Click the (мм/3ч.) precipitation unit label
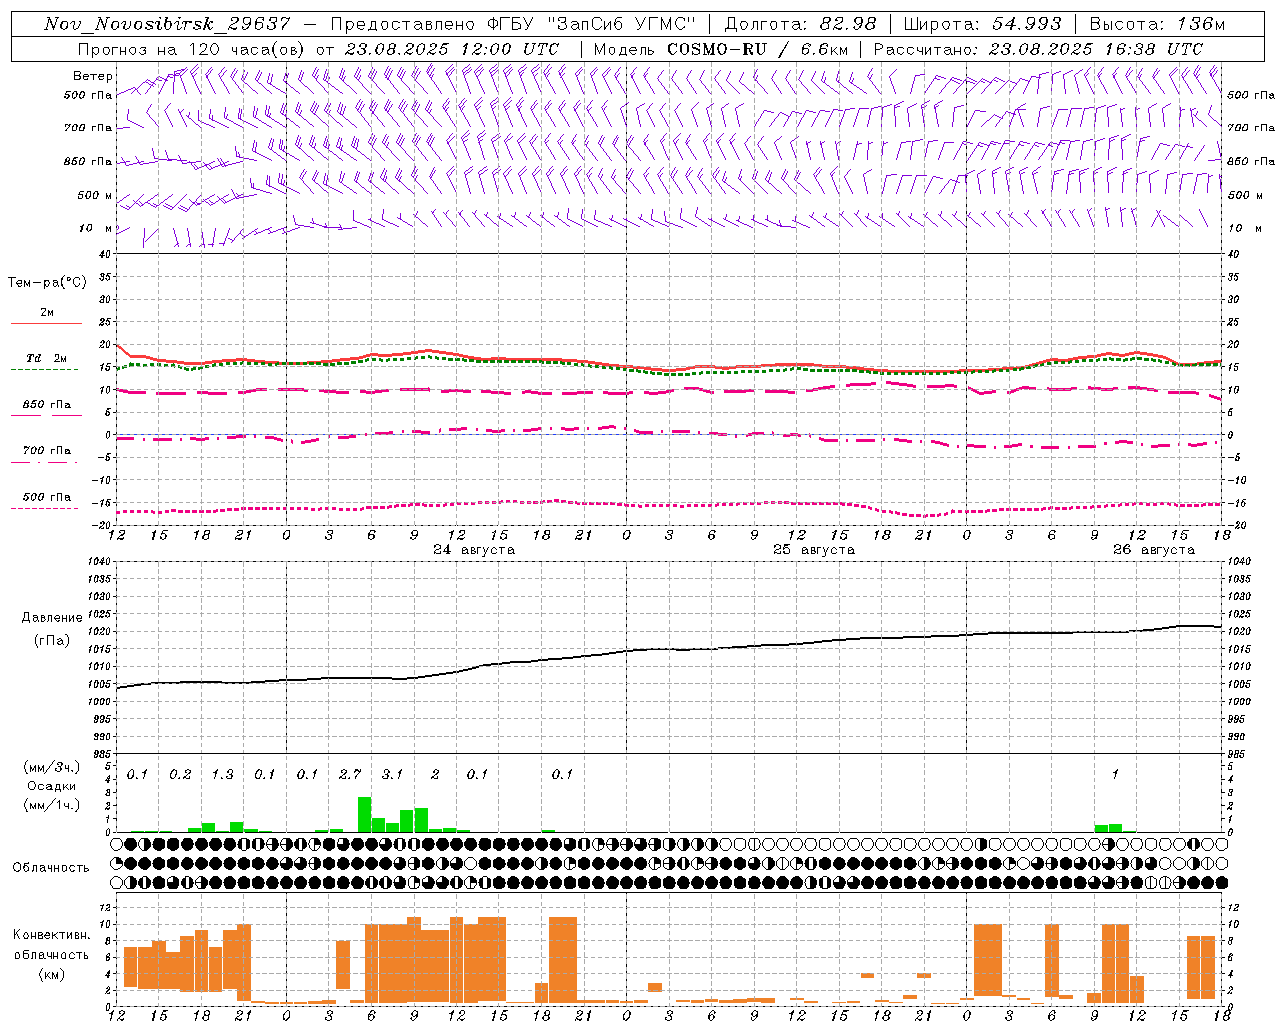Image resolution: width=1280 pixels, height=1024 pixels. tap(51, 767)
